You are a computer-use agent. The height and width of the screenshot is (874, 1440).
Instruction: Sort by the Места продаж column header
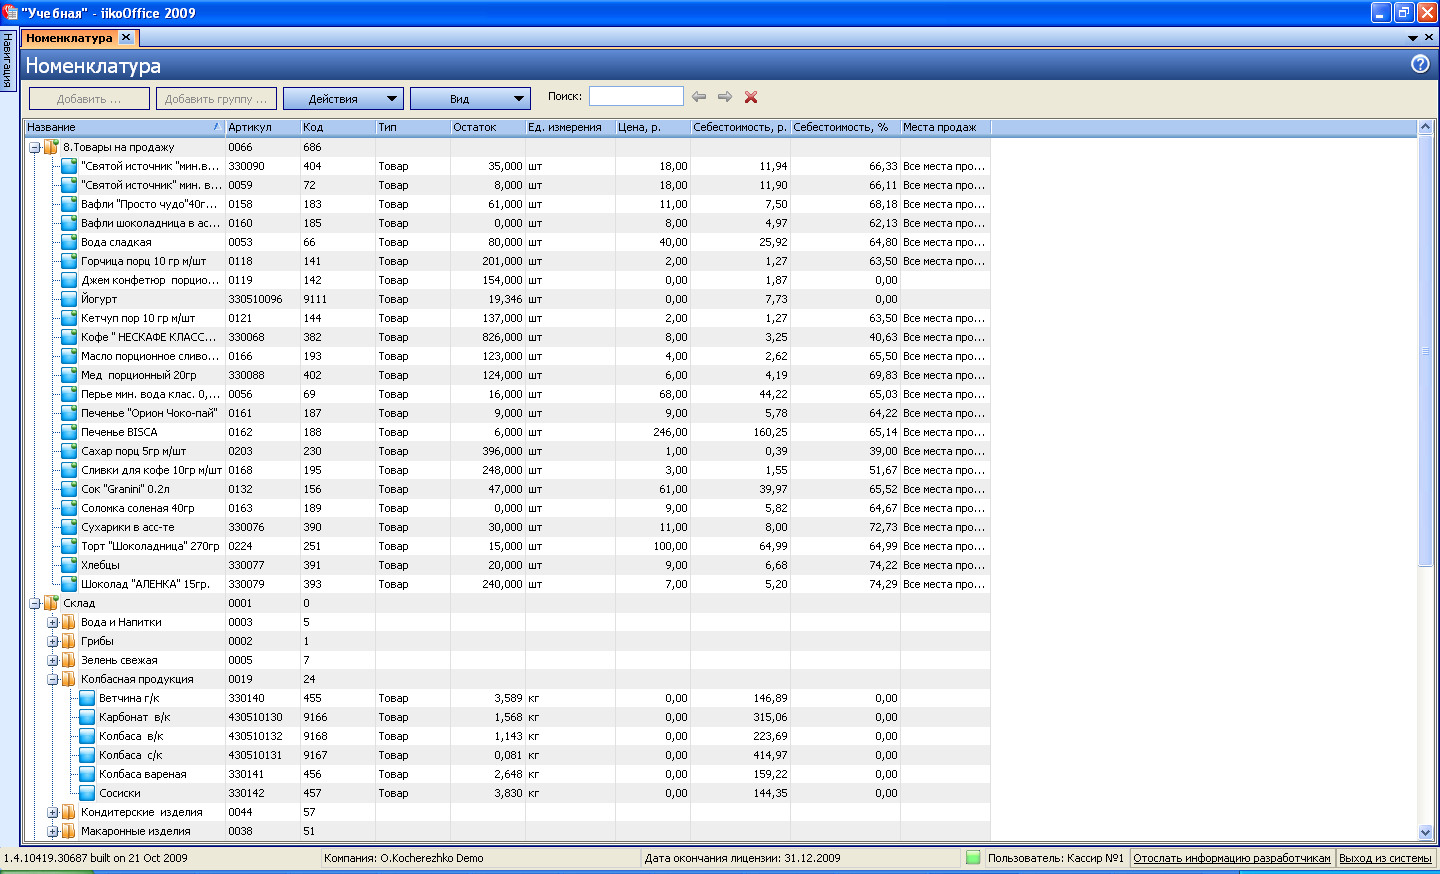coord(945,127)
